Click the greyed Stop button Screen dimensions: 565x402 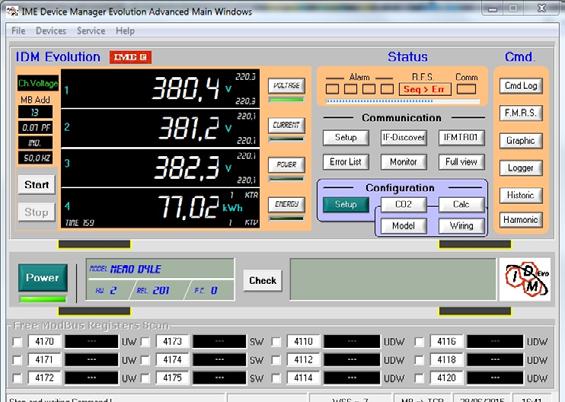click(36, 212)
